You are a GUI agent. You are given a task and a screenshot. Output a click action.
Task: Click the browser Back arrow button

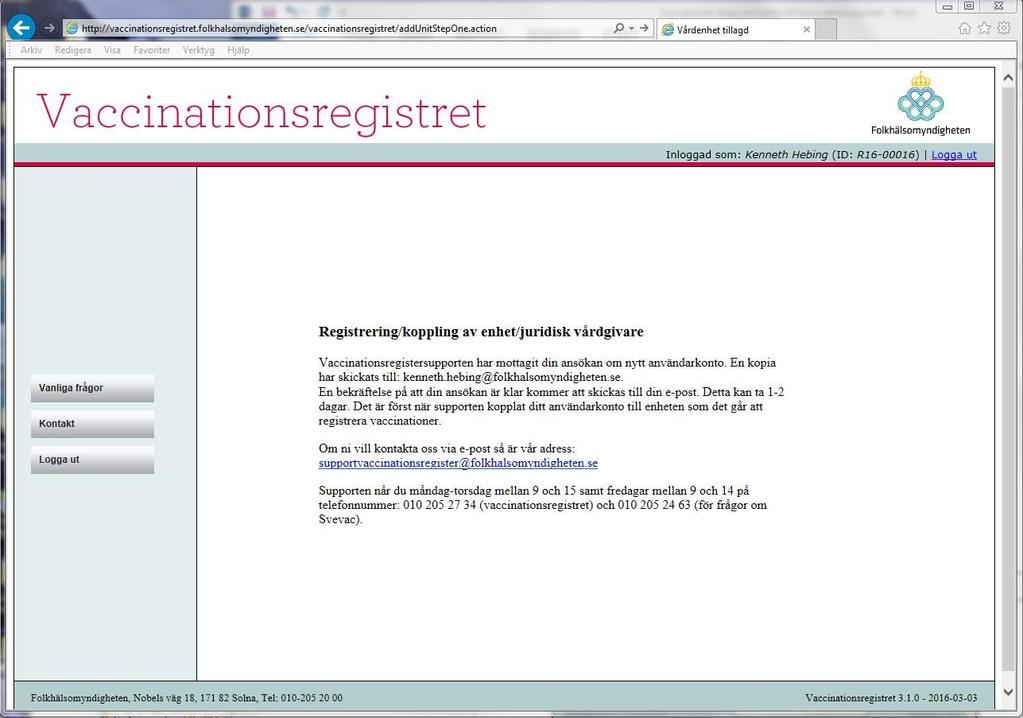point(22,28)
